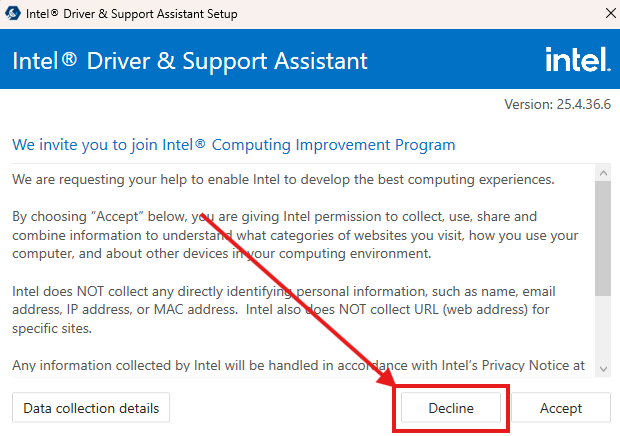Click the Privacy Notice sentence at the bottom
The image size is (620, 436).
click(298, 365)
